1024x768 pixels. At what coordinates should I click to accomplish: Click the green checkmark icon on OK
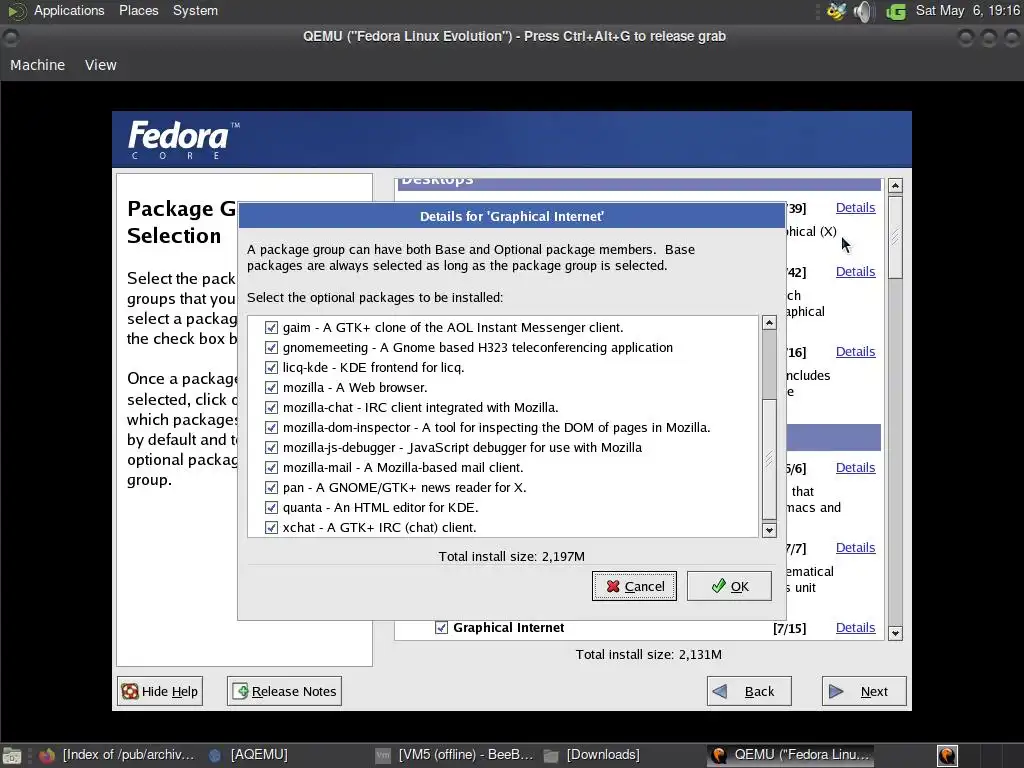tap(718, 586)
